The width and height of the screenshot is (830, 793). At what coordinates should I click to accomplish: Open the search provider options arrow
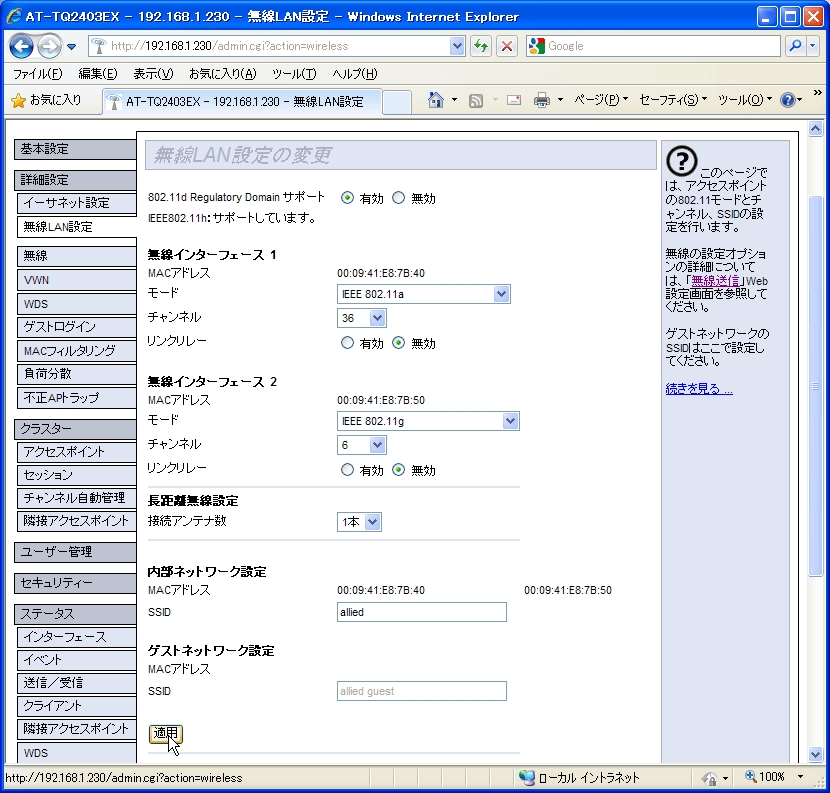[x=813, y=46]
